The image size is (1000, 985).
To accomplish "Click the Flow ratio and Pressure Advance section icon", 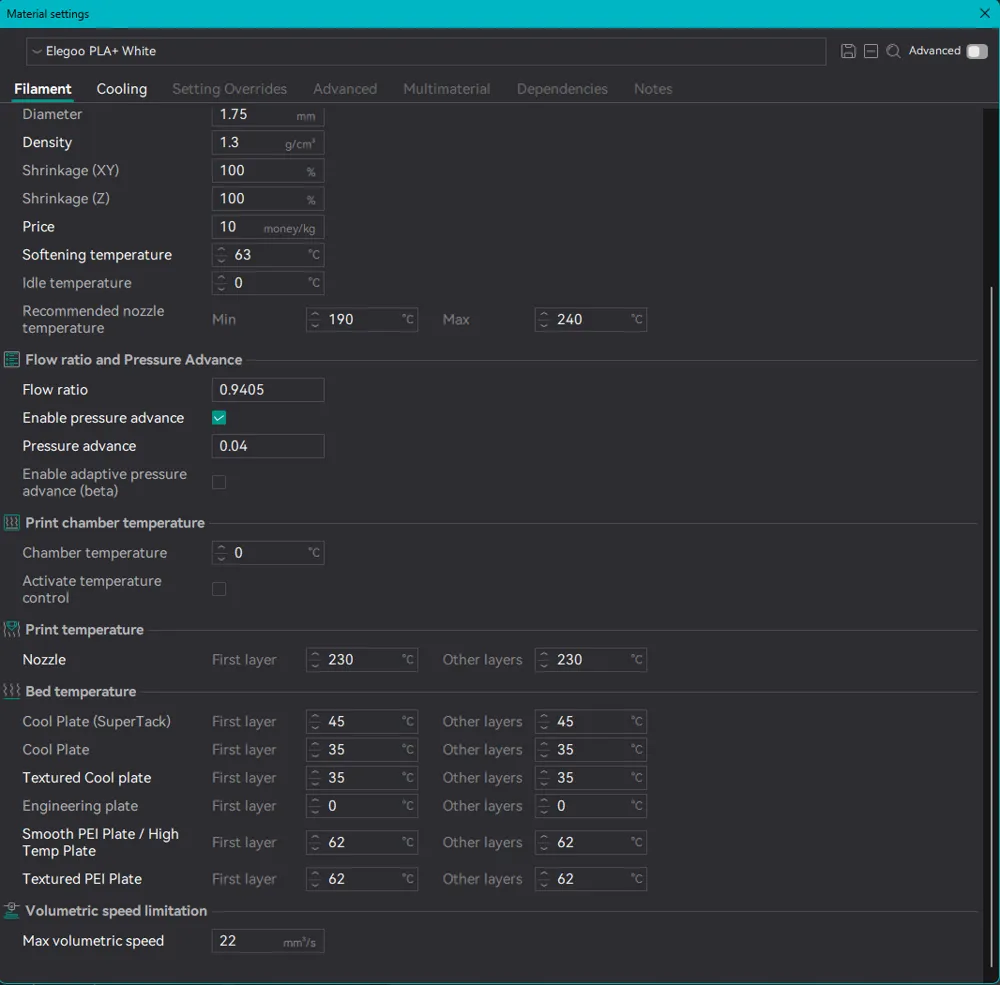I will [x=12, y=360].
